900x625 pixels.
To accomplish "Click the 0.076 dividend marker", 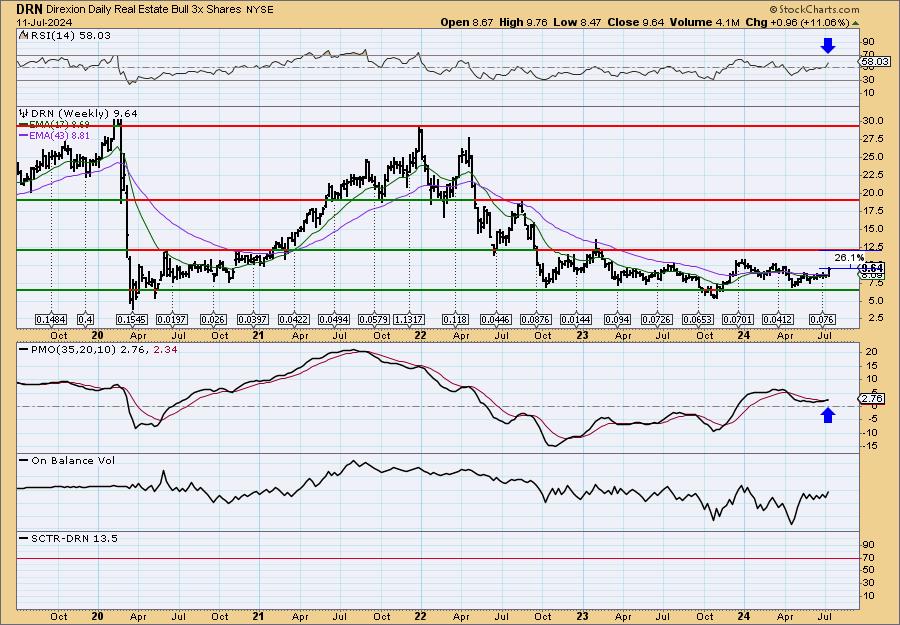I will [822, 319].
